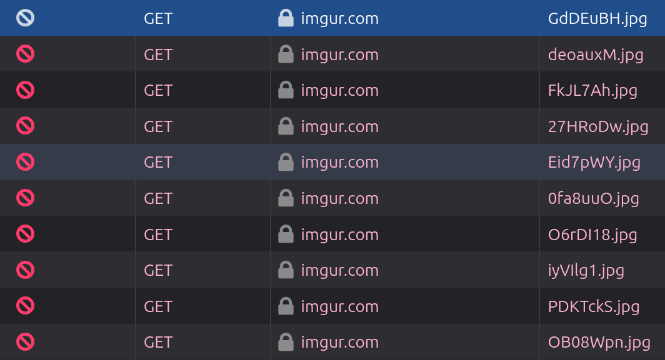Image resolution: width=665 pixels, height=360 pixels.
Task: Click GET method in 0fa8uuO.jpg row
Action: [158, 198]
